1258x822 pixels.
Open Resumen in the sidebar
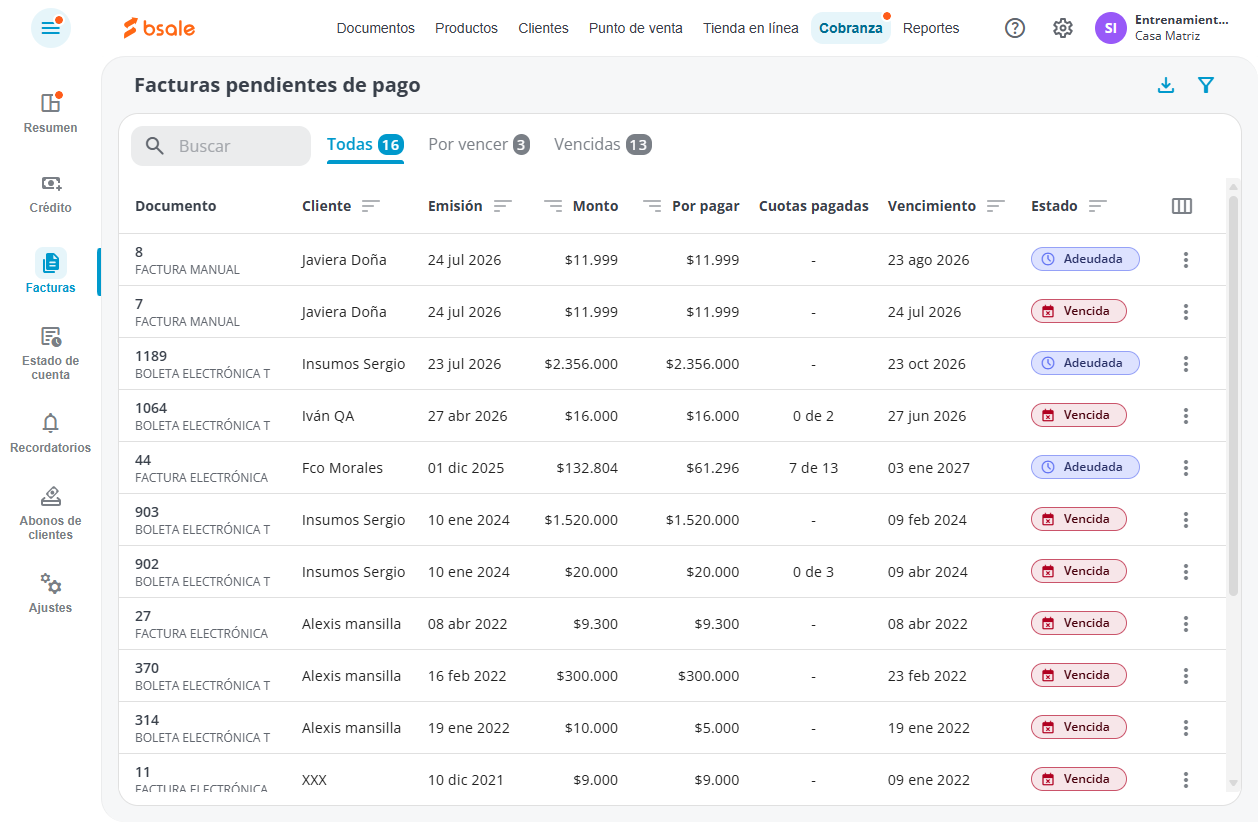pyautogui.click(x=51, y=112)
